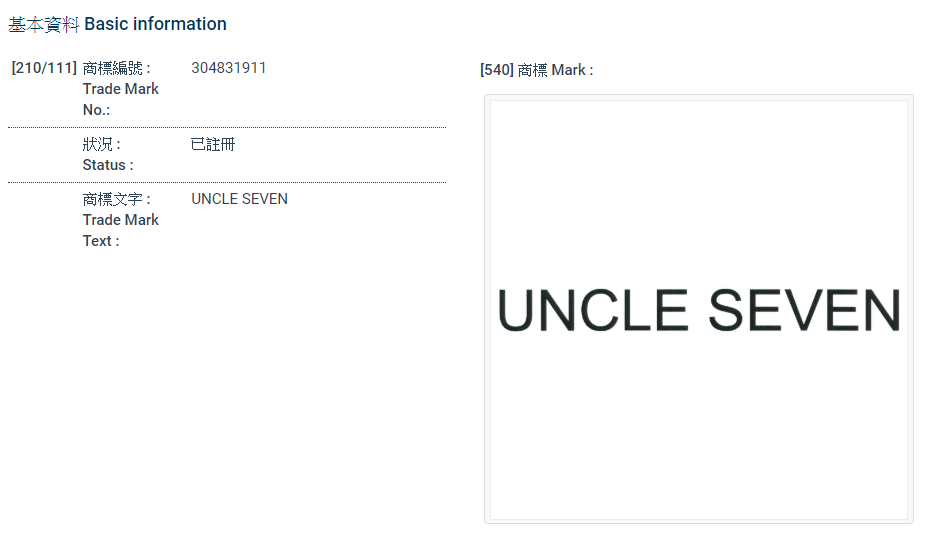Click the 商標文字 field label
The height and width of the screenshot is (554, 929).
point(116,199)
